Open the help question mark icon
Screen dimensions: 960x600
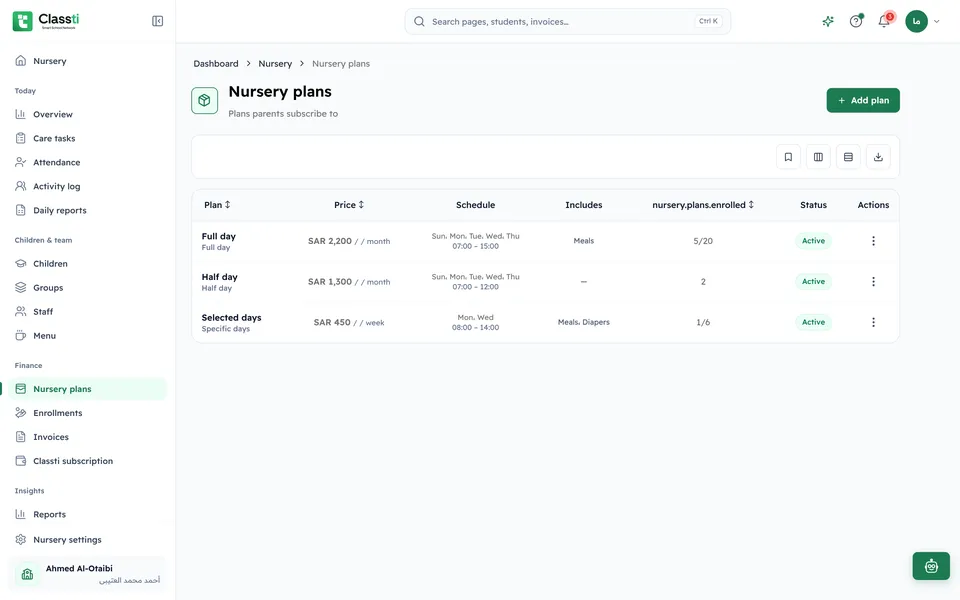point(856,21)
